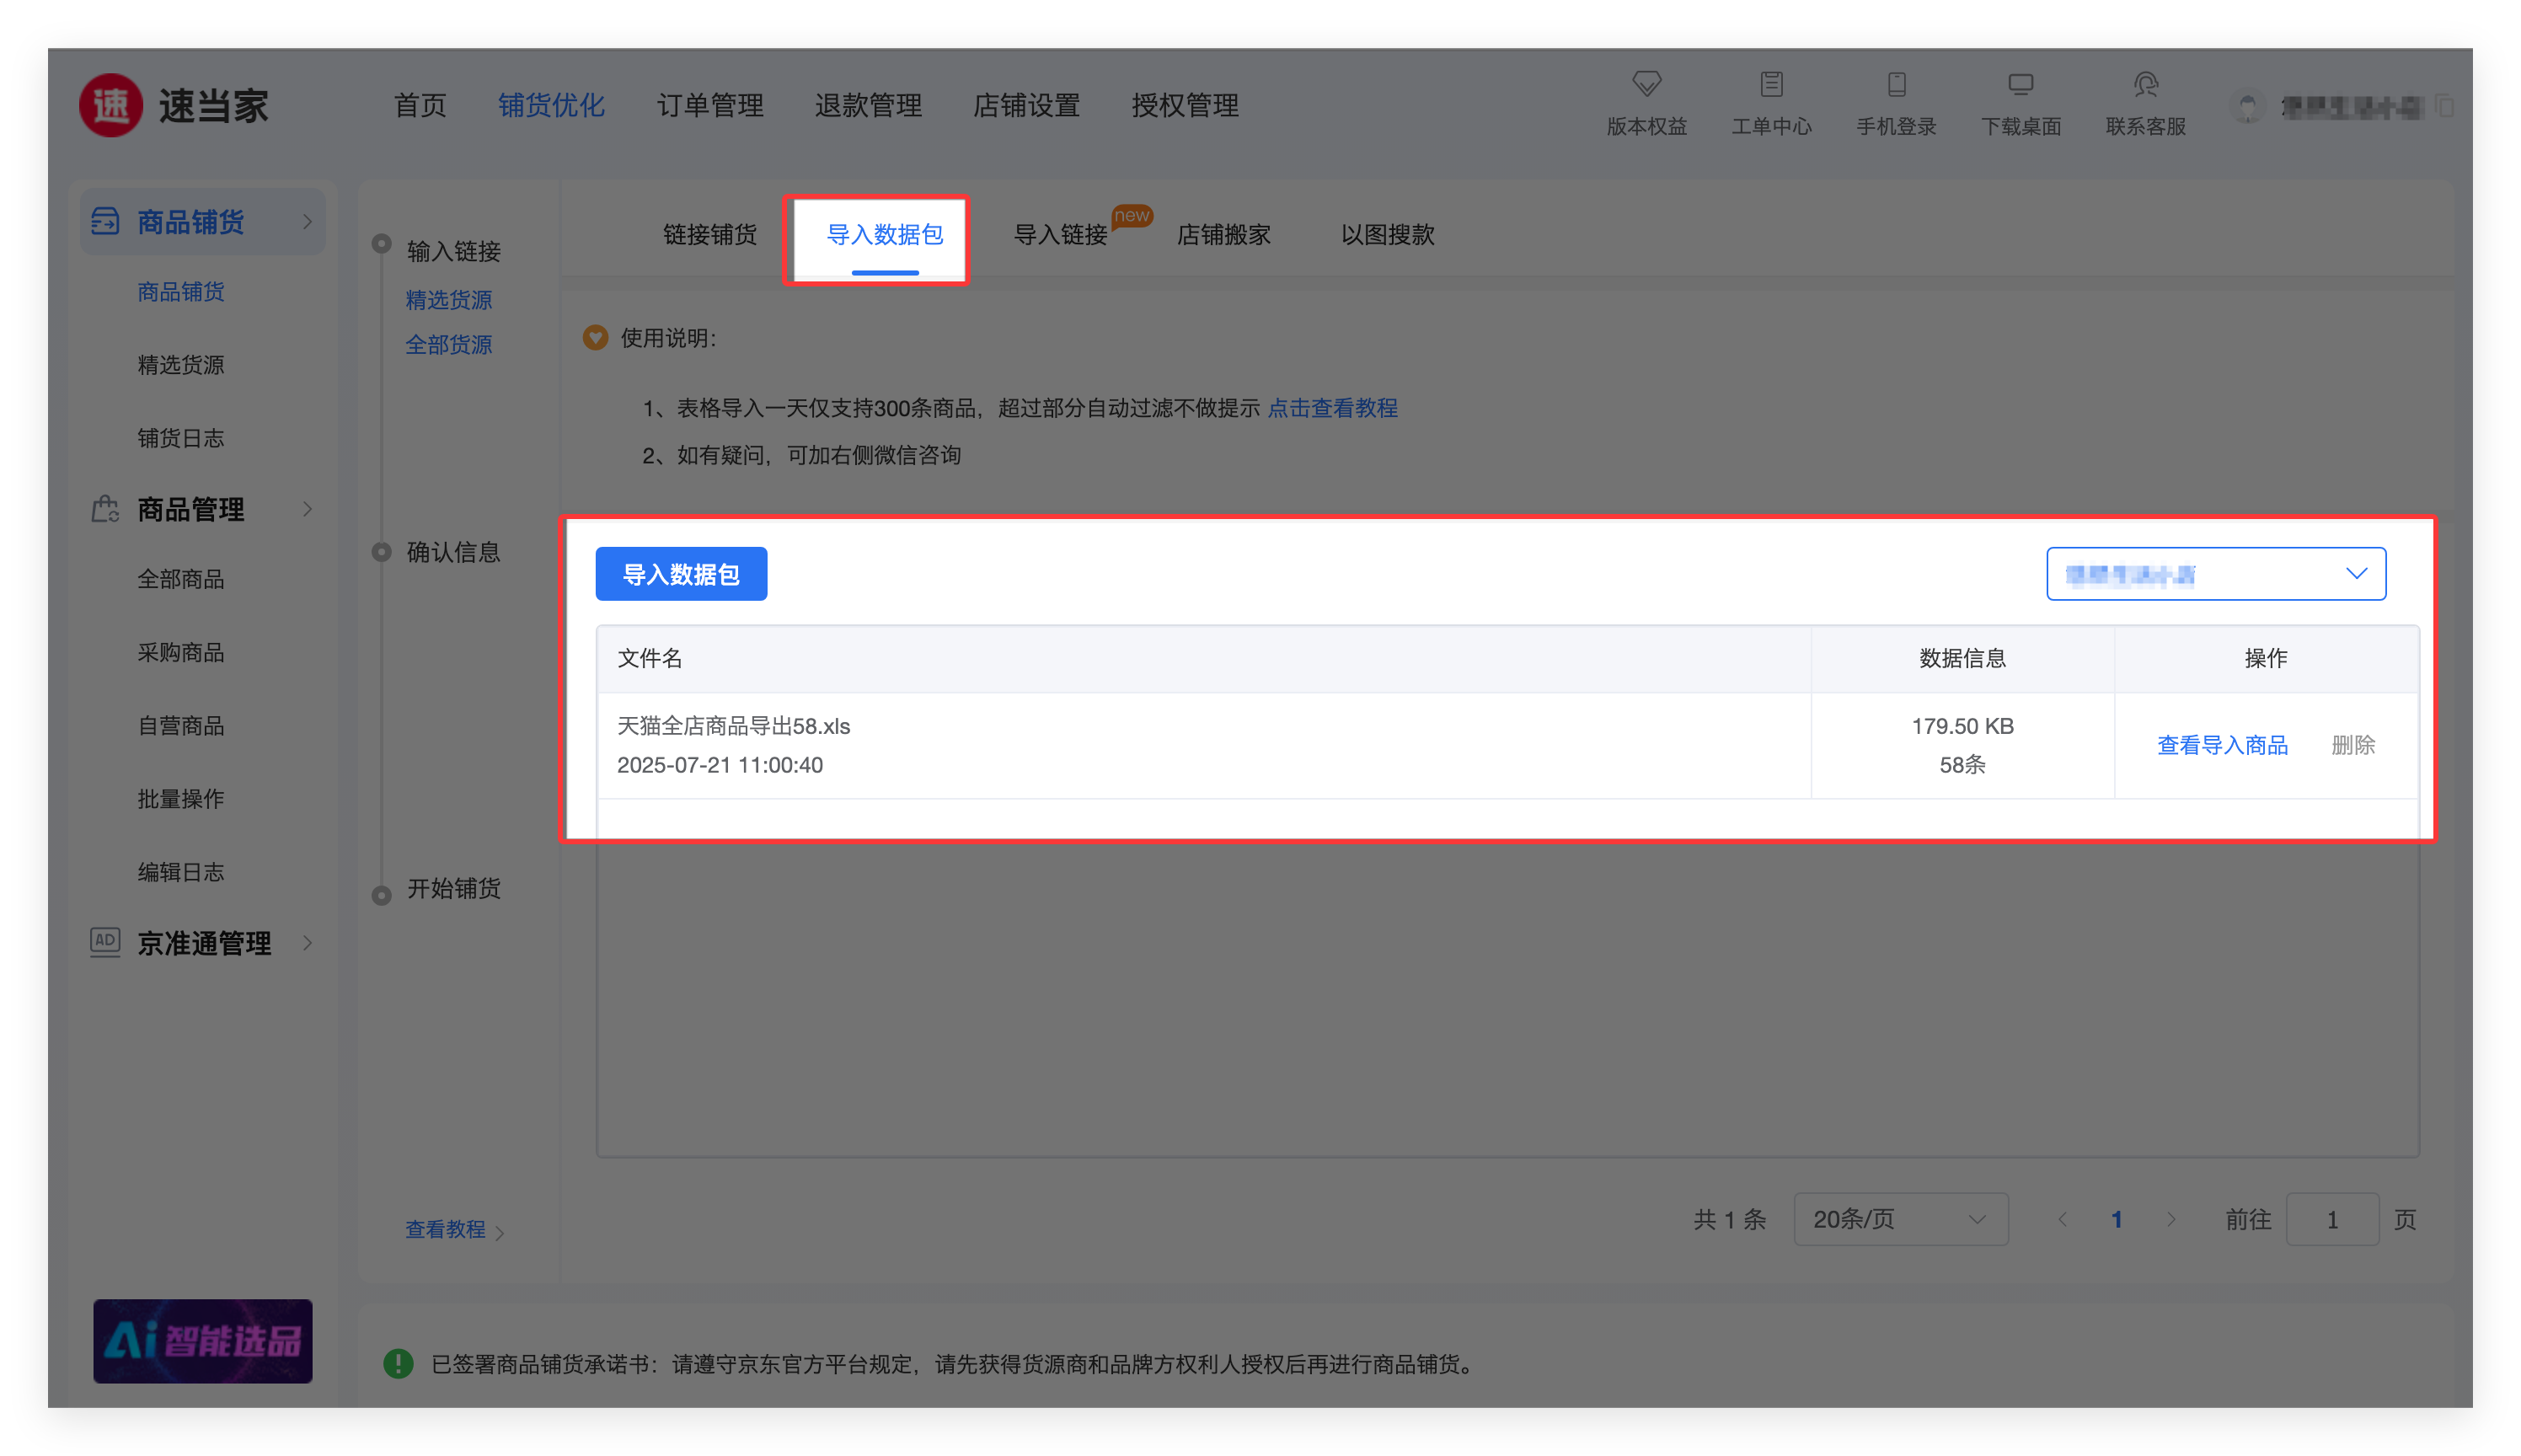The width and height of the screenshot is (2521, 1456).
Task: Open the 工单中心 ticket icon
Action: (x=1771, y=84)
